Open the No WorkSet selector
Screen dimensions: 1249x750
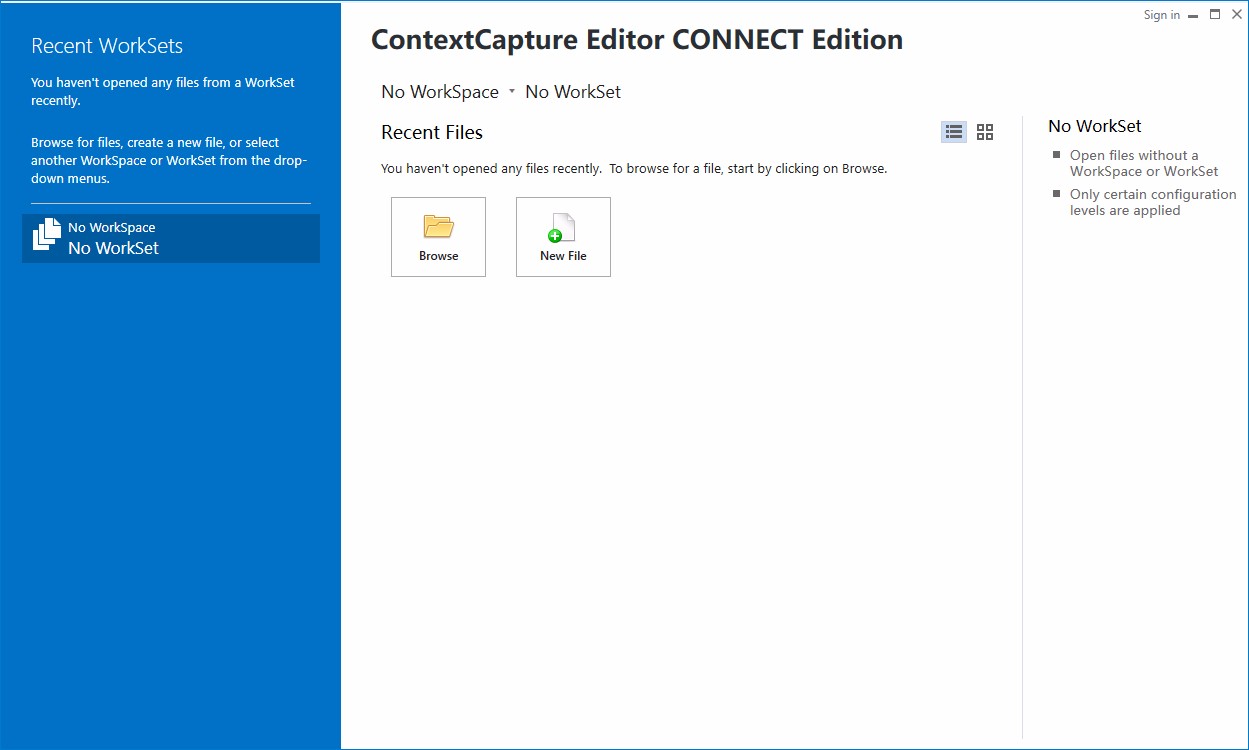coord(572,91)
